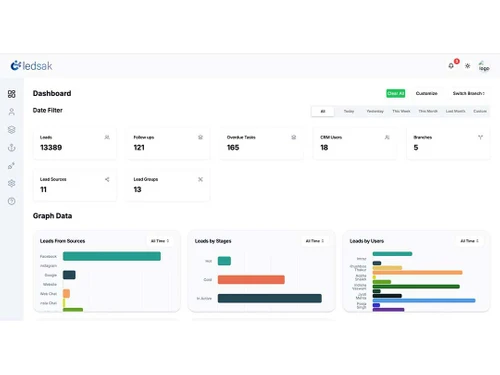This screenshot has width=500, height=375.
Task: Open the stacked layers icon in the sidebar
Action: (12, 130)
